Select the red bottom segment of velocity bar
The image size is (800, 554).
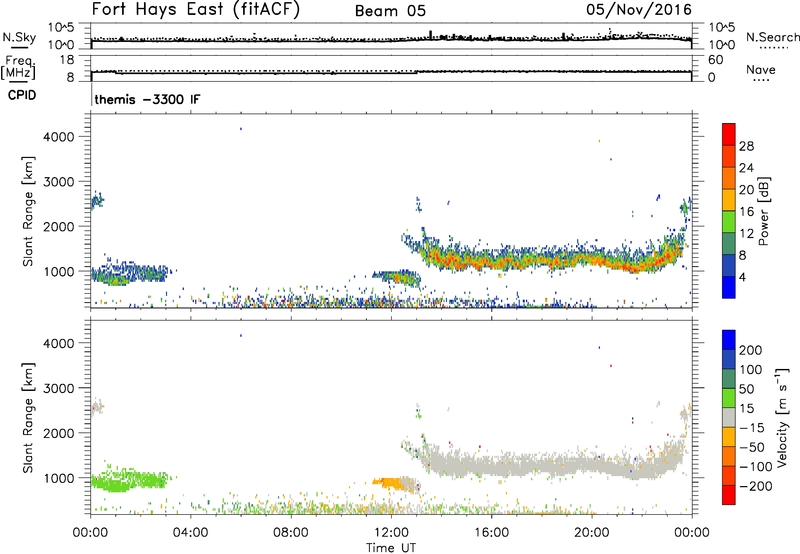(x=729, y=495)
